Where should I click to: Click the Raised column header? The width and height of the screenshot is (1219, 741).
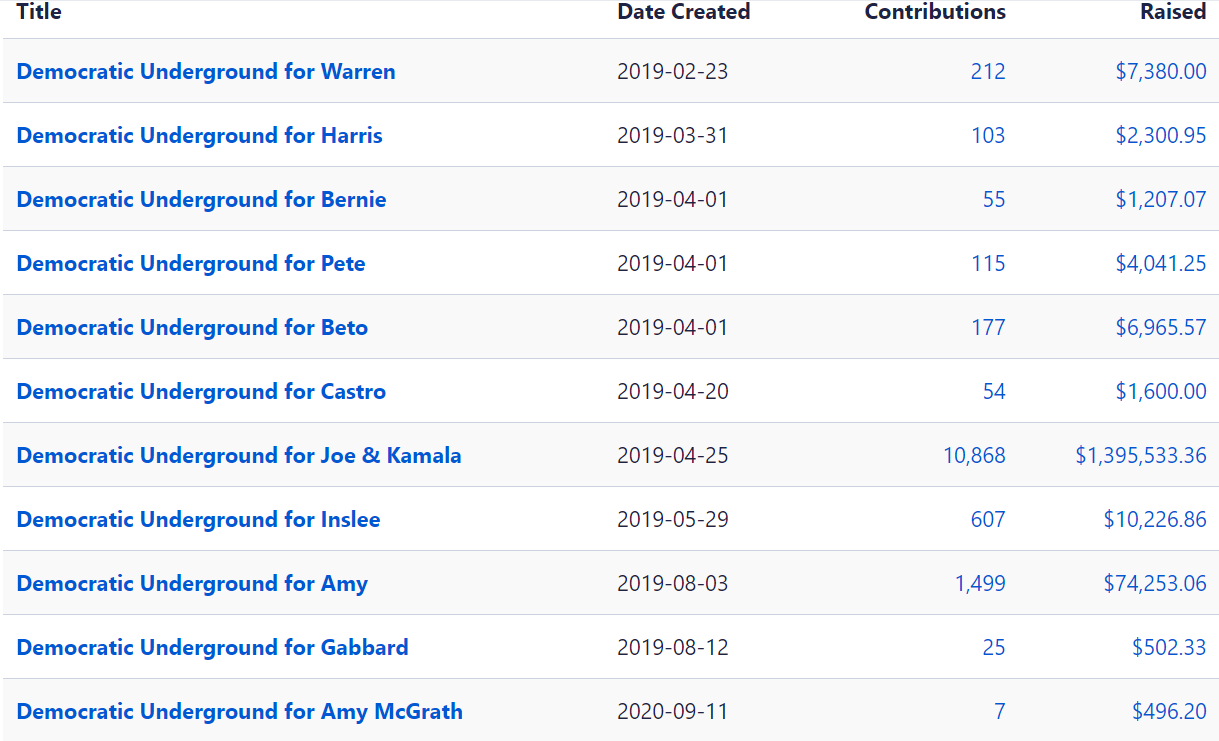click(1173, 12)
